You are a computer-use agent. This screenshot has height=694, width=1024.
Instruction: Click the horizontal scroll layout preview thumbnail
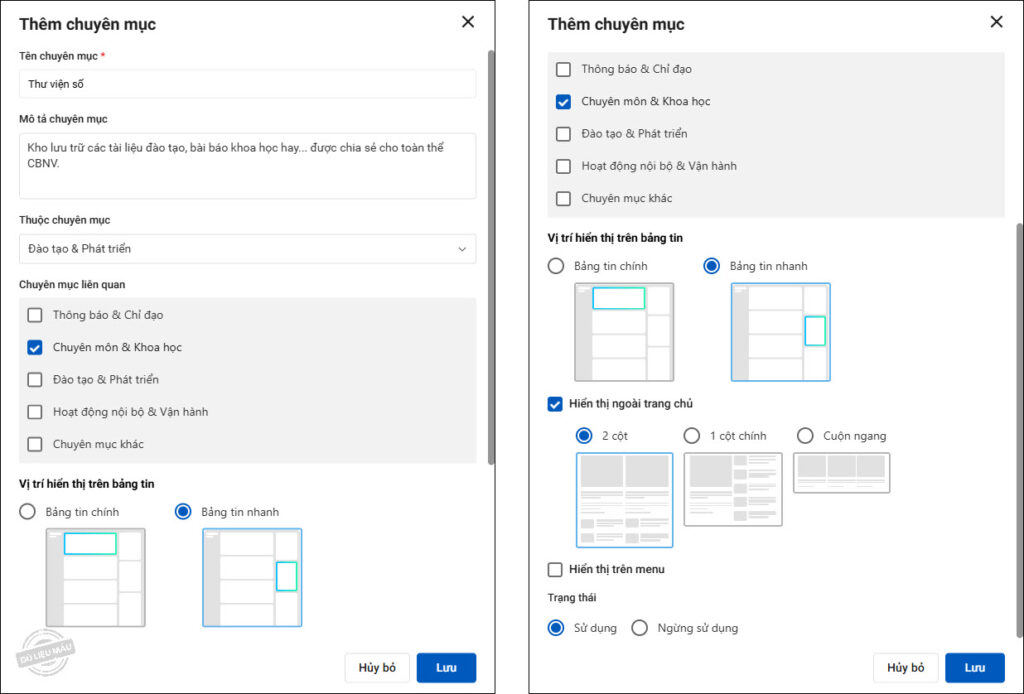click(x=841, y=473)
